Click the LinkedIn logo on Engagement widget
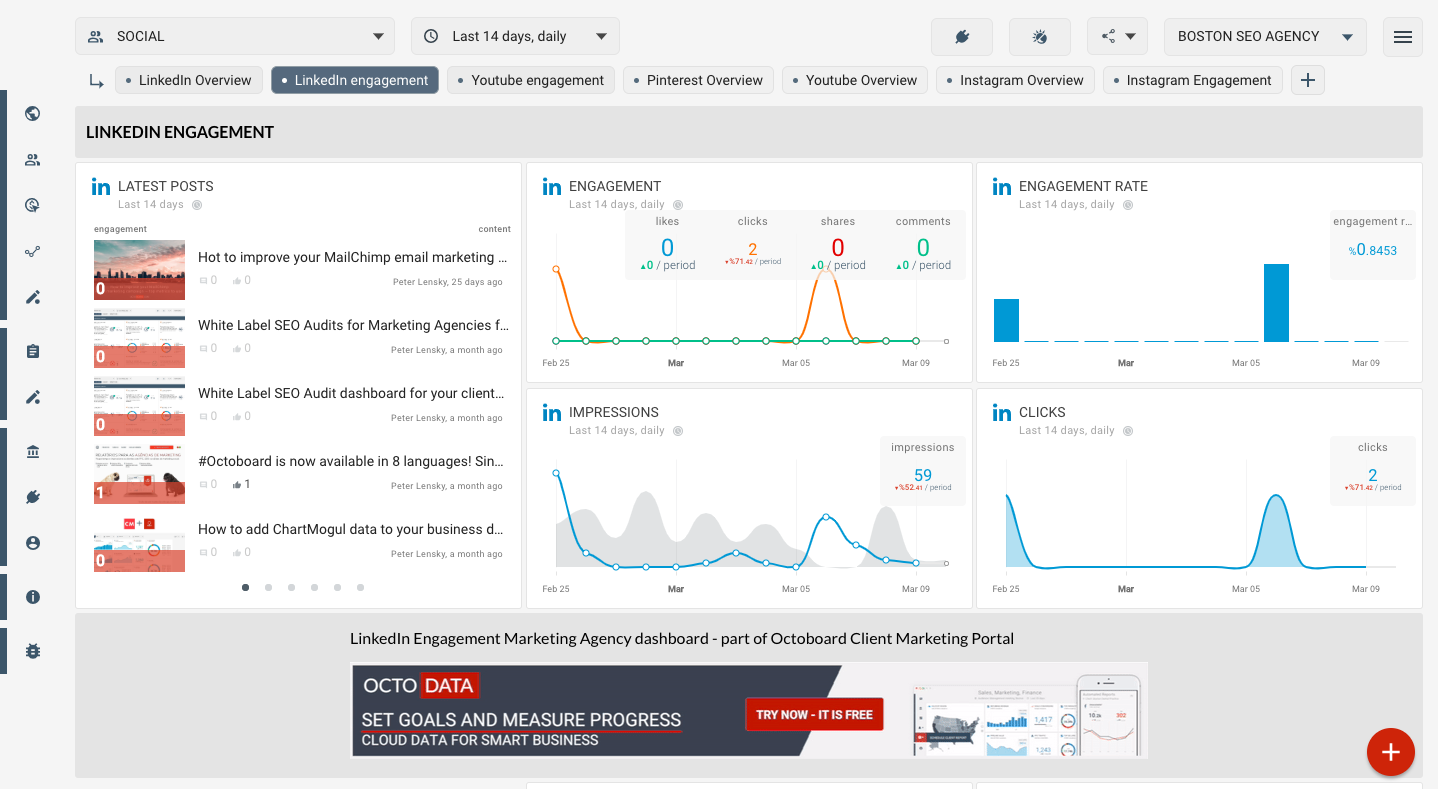This screenshot has height=789, width=1438. [552, 186]
